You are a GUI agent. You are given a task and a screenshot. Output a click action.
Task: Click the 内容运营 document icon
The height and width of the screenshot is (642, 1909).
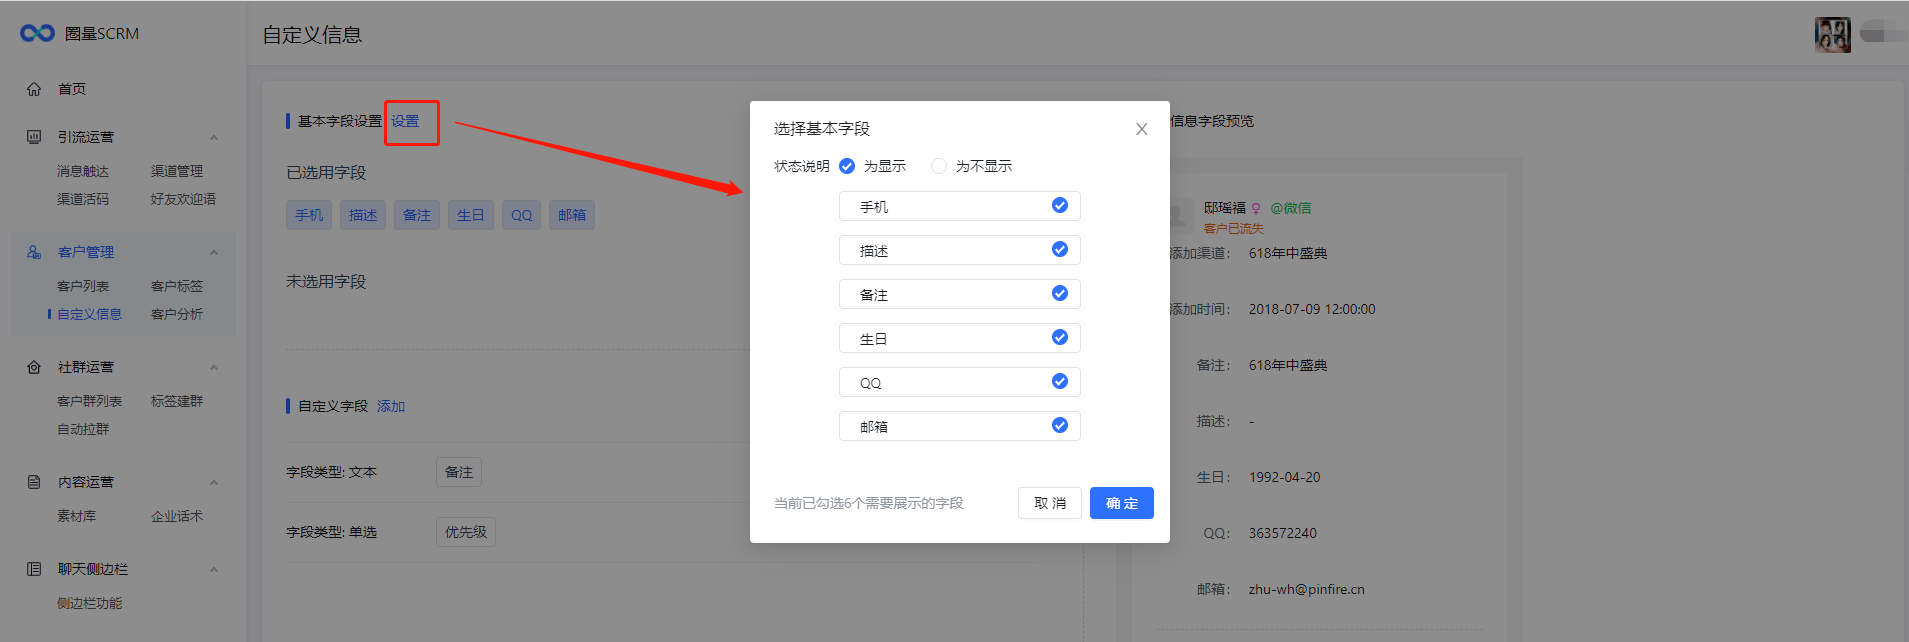coord(34,482)
